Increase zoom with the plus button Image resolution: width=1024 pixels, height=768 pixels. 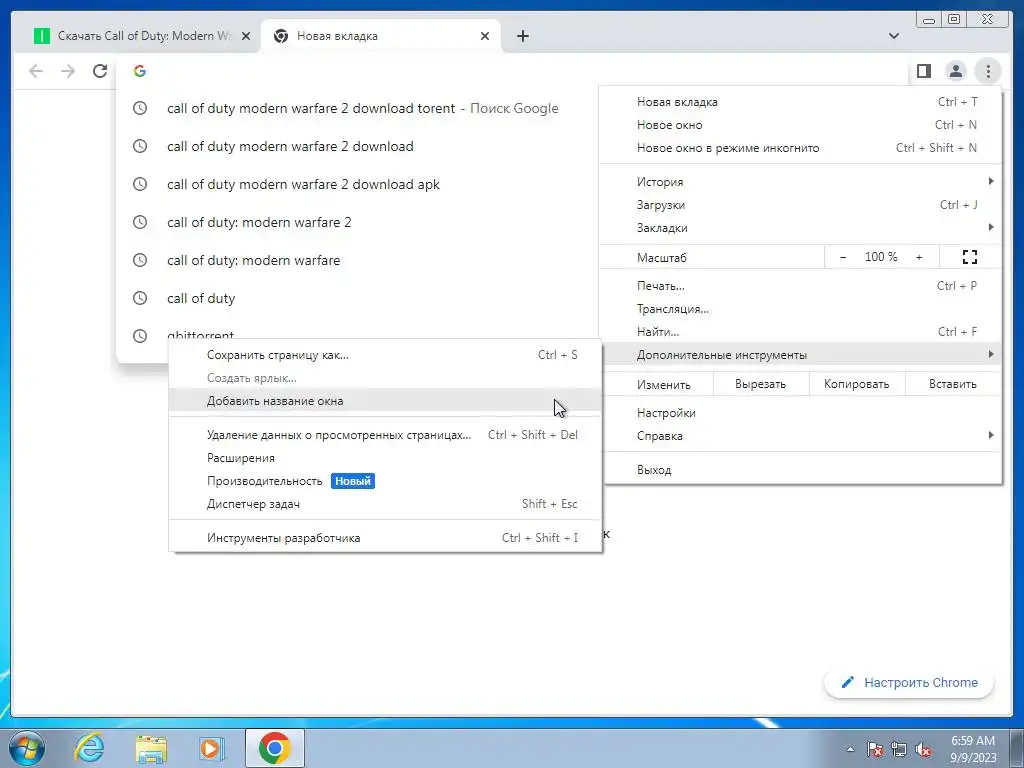click(919, 257)
